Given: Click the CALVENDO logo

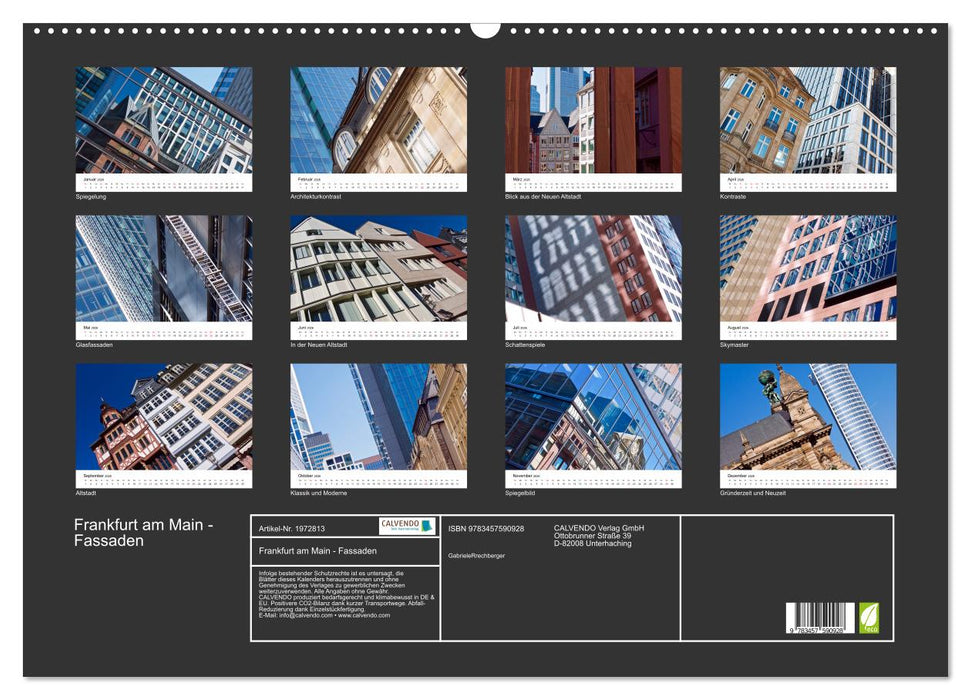Looking at the screenshot, I should point(407,526).
